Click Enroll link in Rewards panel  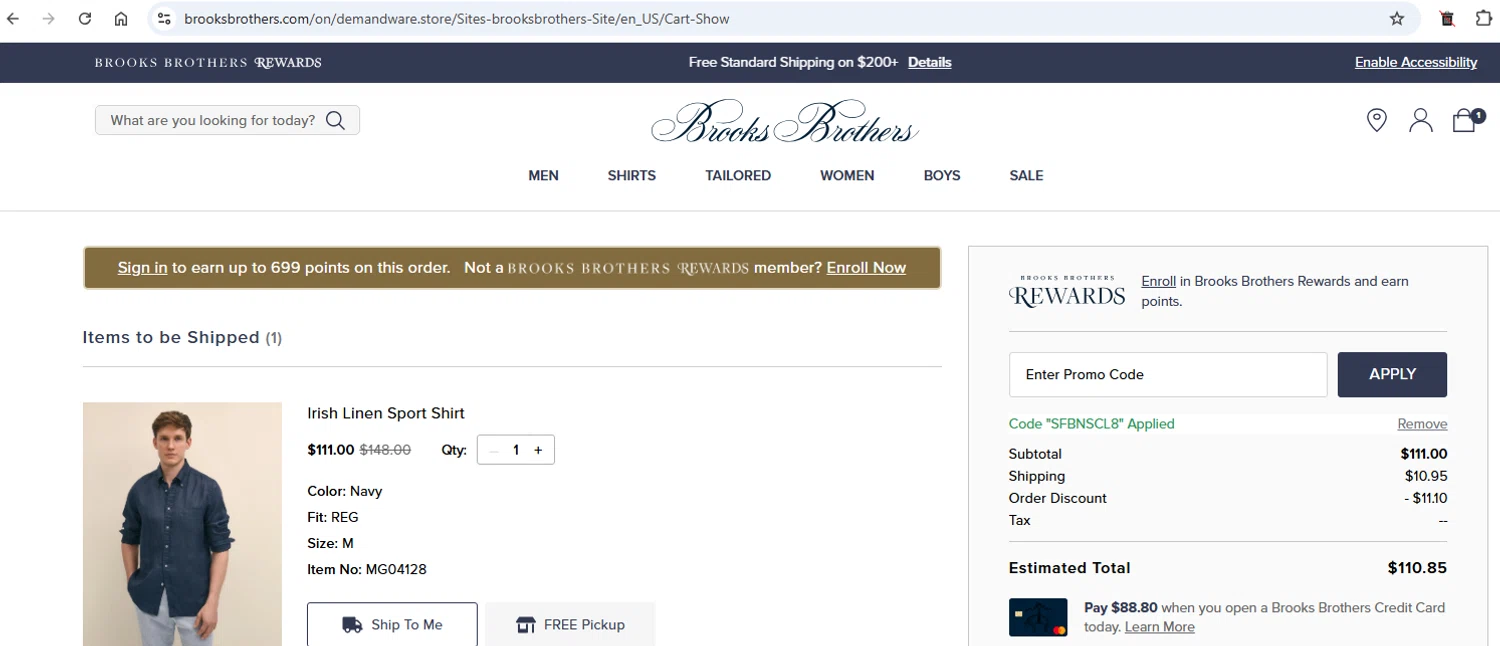[x=1158, y=282]
